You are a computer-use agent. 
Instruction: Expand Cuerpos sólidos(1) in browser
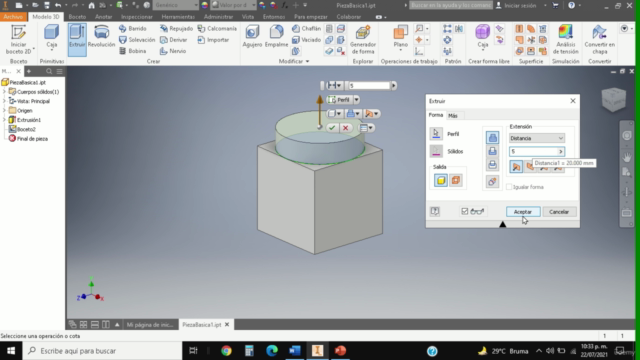pos(4,92)
